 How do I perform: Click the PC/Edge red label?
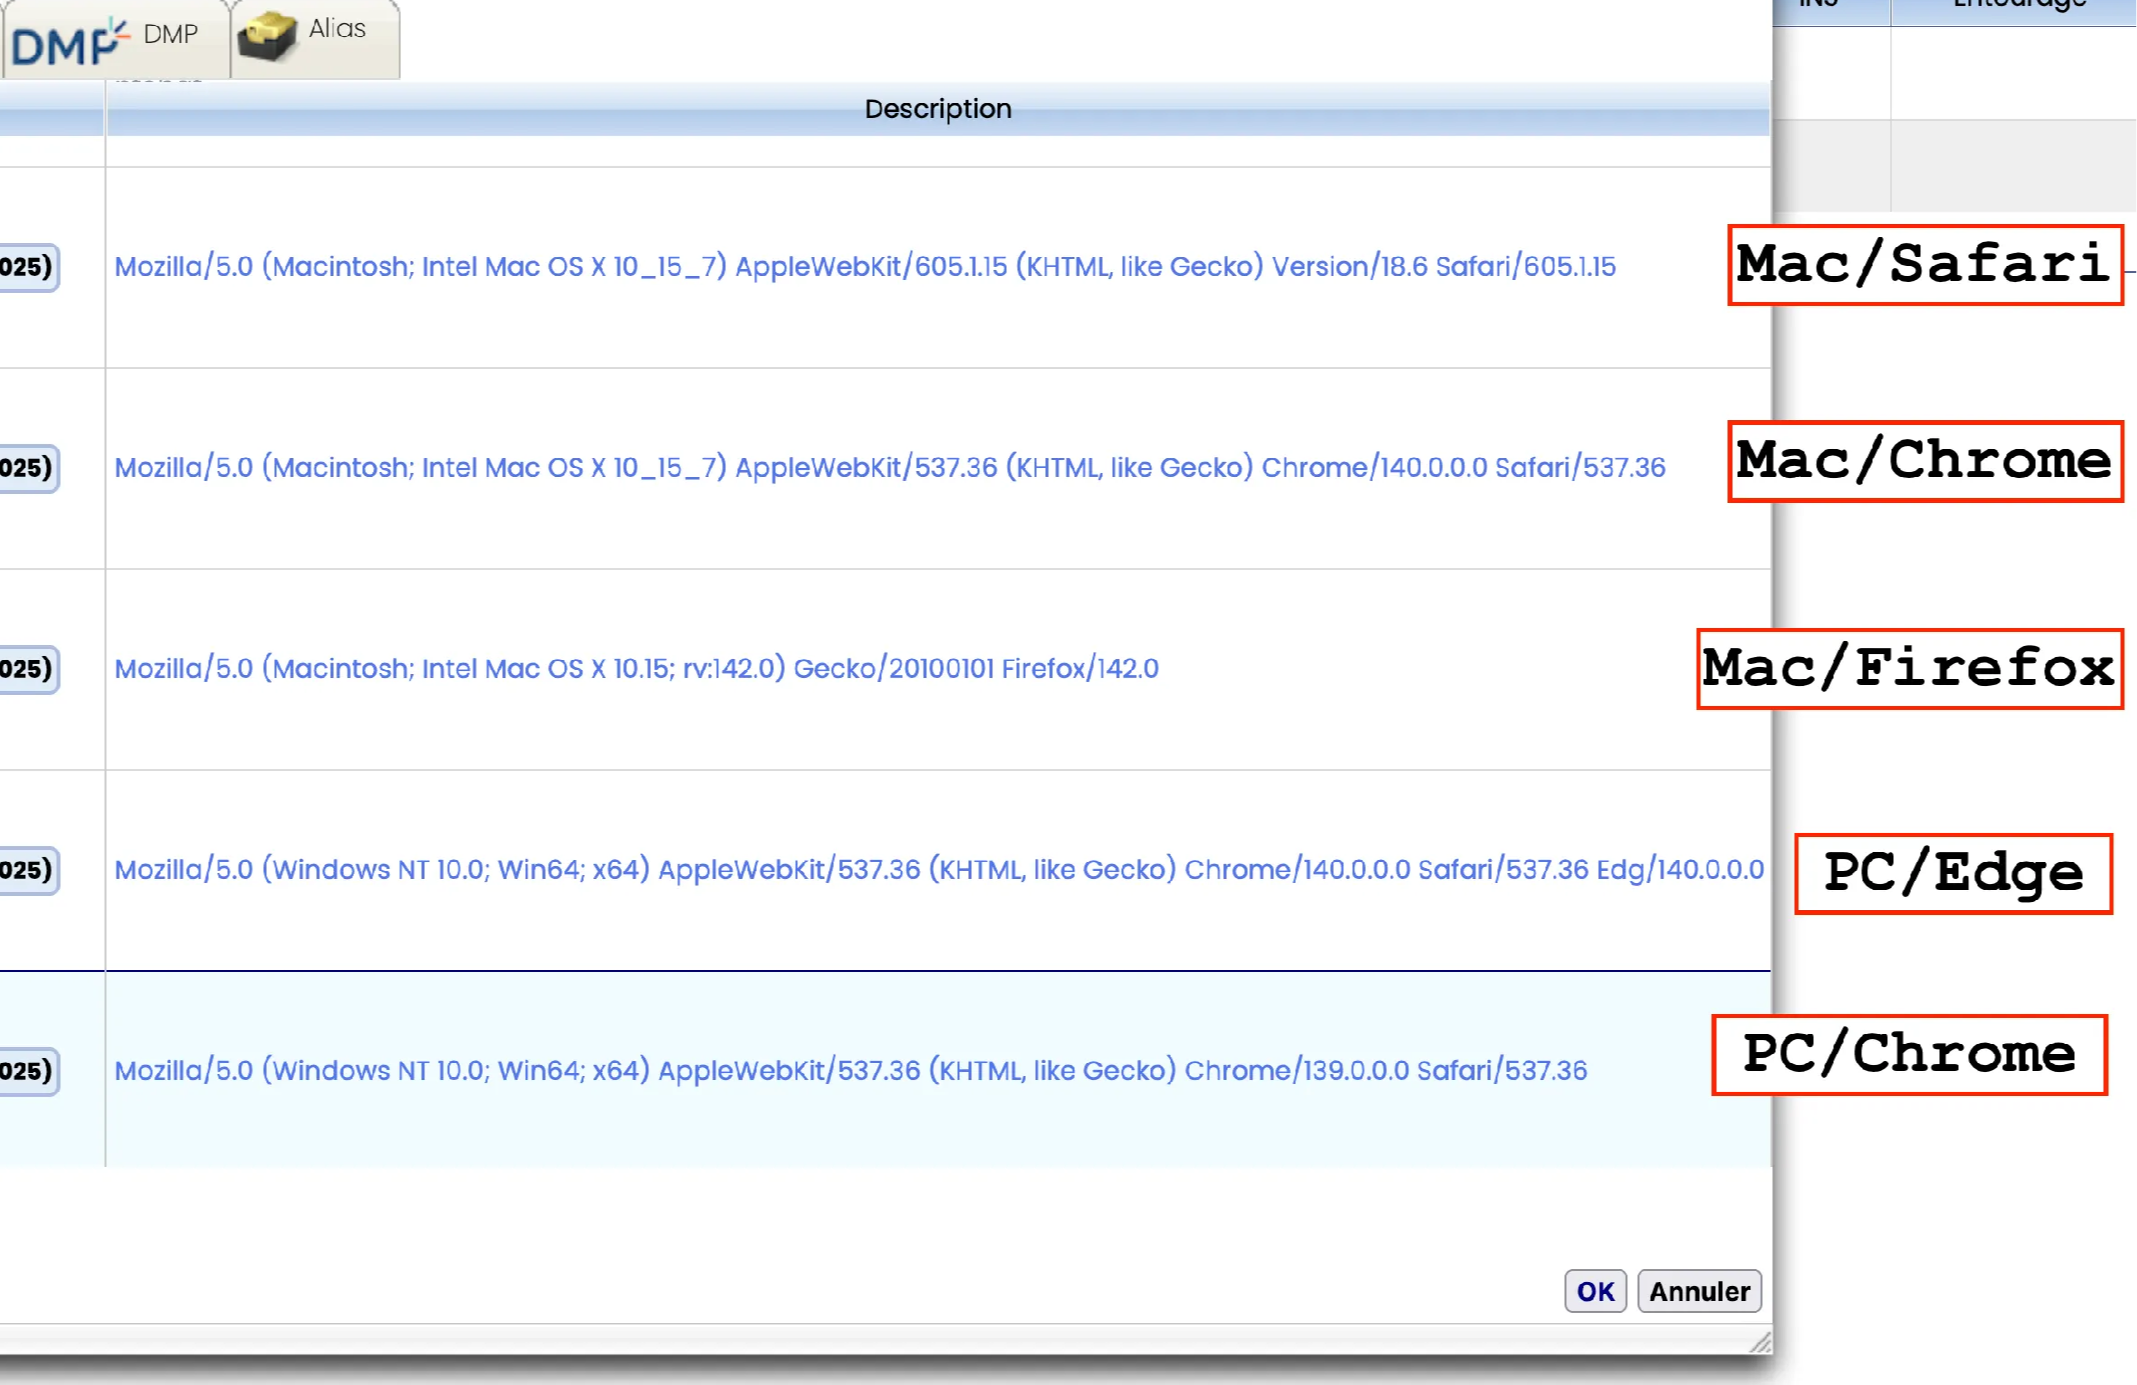tap(1952, 873)
